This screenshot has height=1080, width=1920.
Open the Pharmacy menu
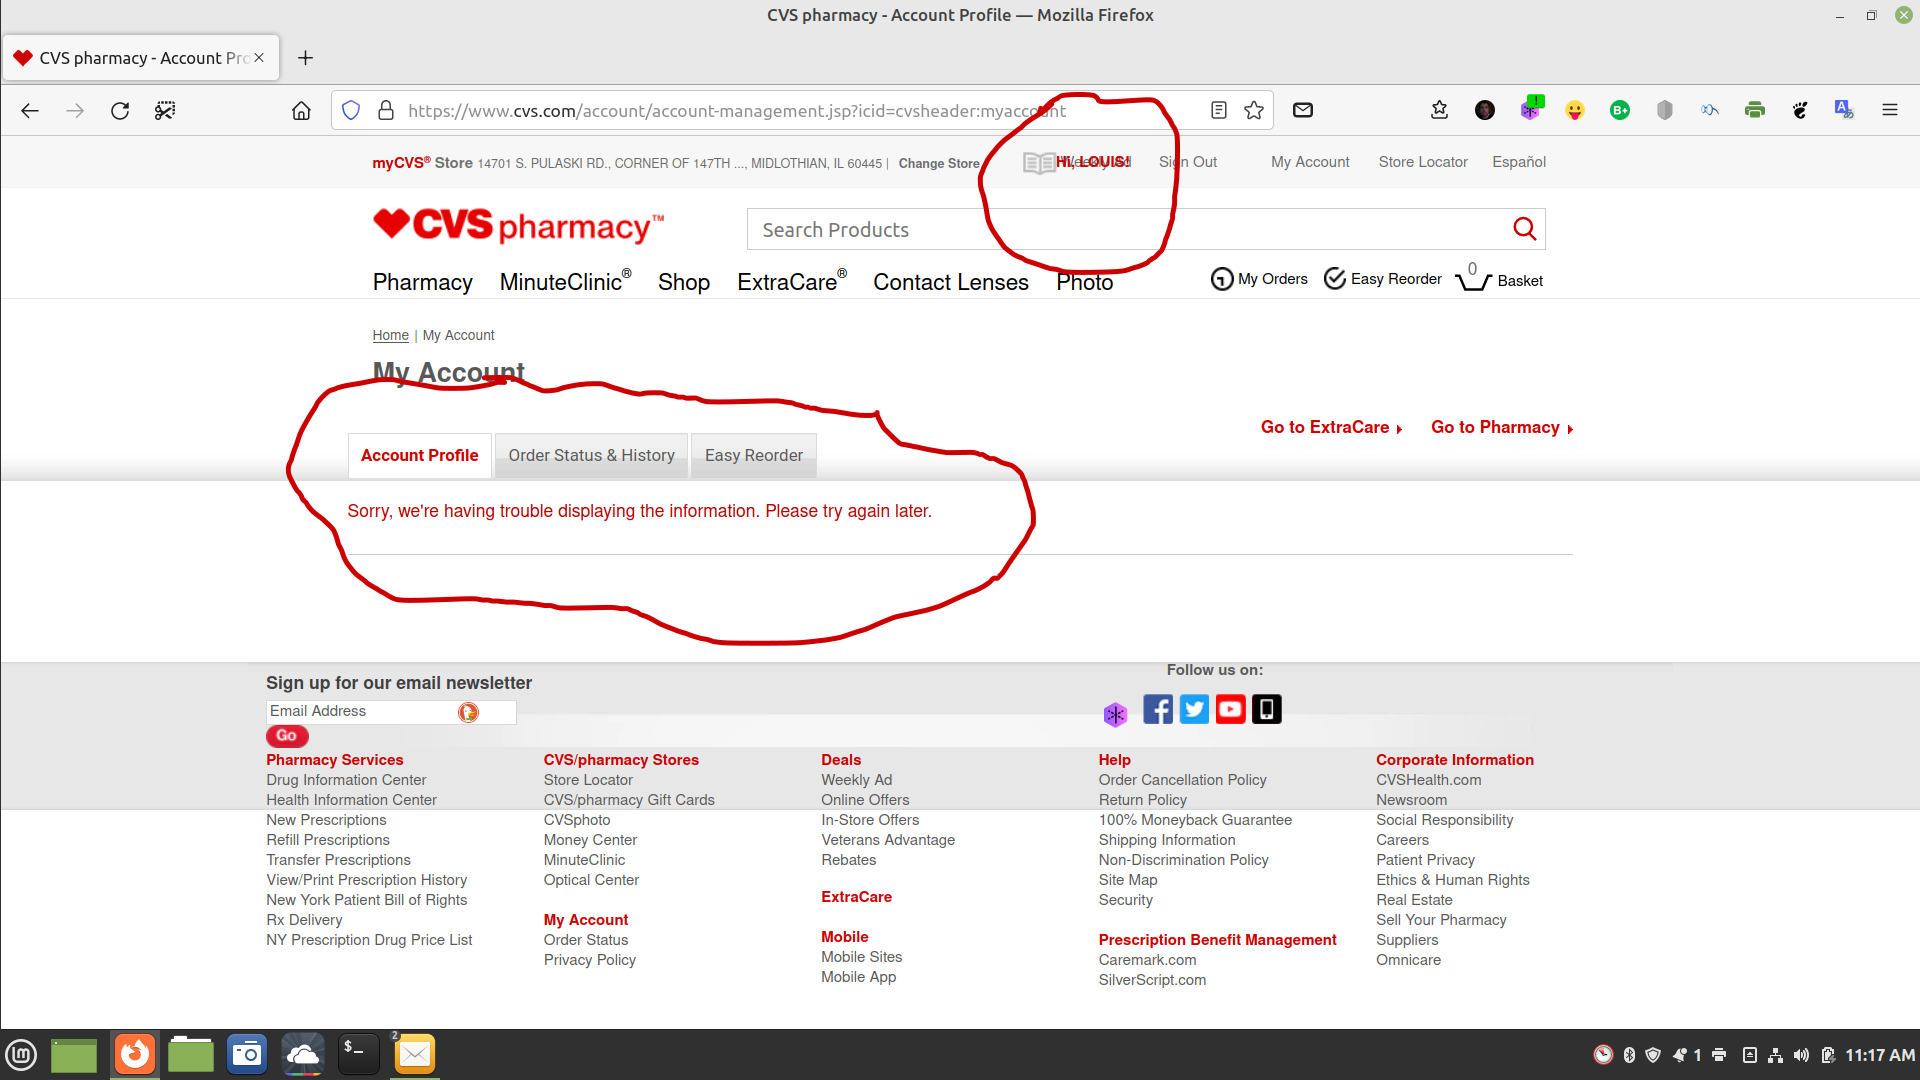click(422, 282)
